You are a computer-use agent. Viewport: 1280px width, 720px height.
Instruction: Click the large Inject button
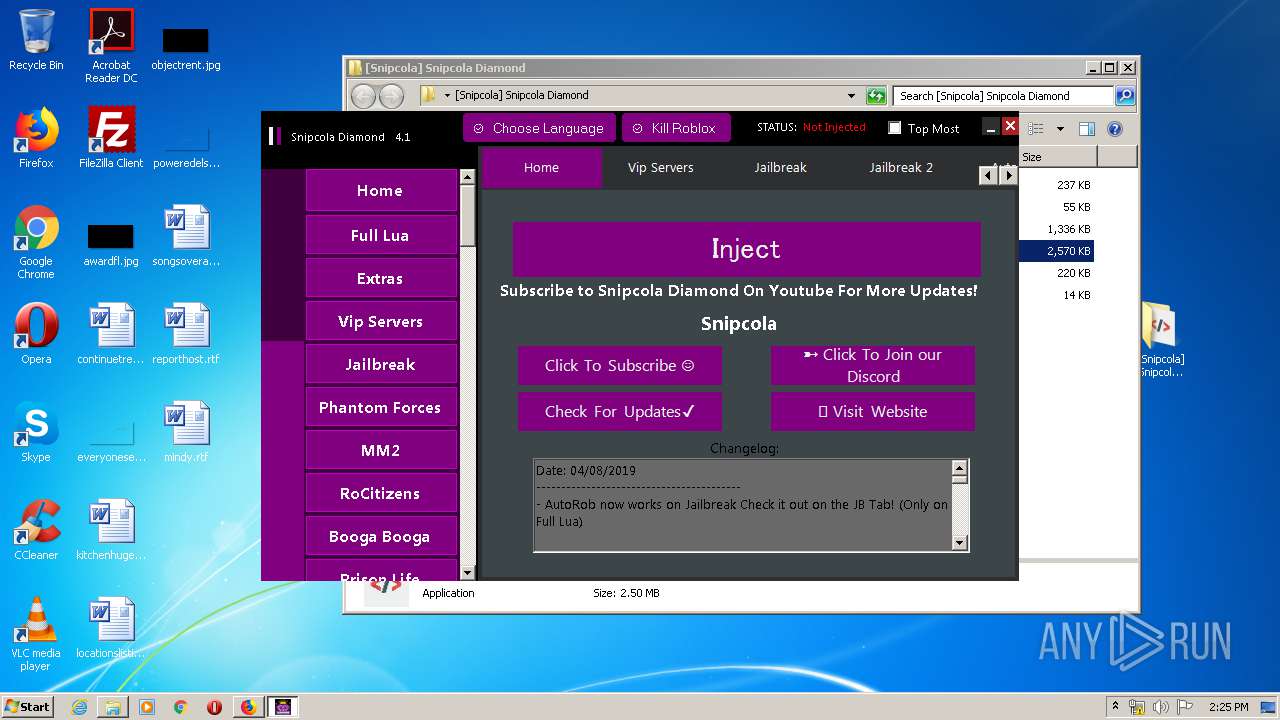point(746,249)
